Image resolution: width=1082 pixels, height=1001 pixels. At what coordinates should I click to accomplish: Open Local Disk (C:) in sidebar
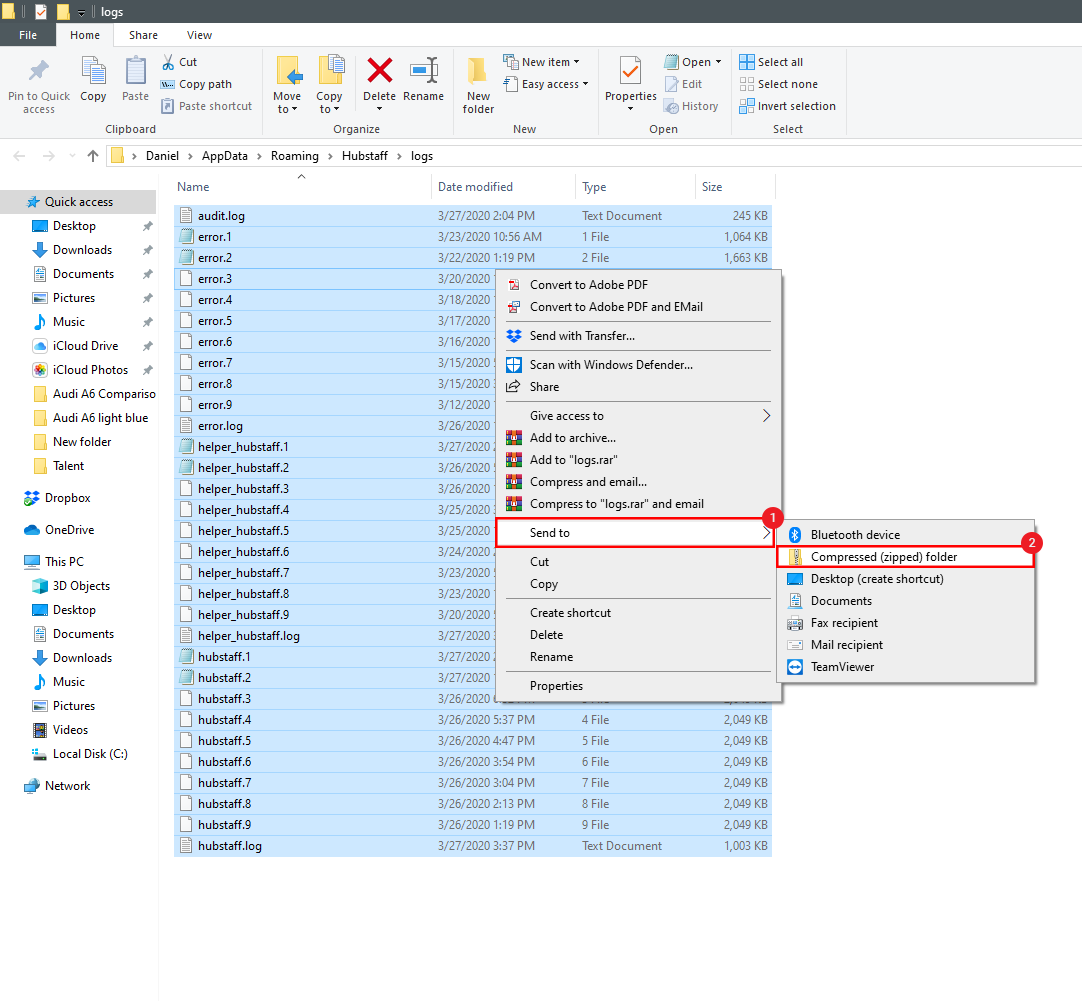click(x=90, y=754)
